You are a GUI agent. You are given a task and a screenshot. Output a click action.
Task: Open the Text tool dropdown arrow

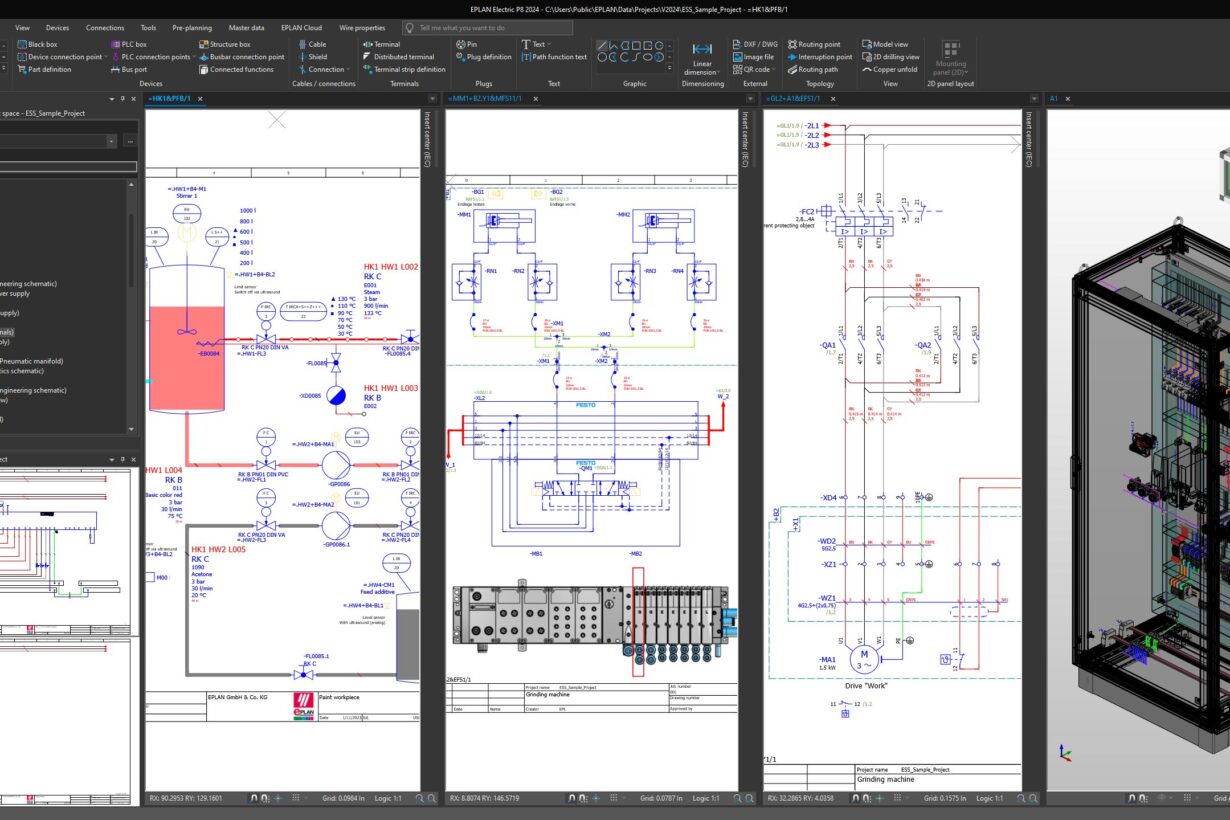click(x=550, y=44)
